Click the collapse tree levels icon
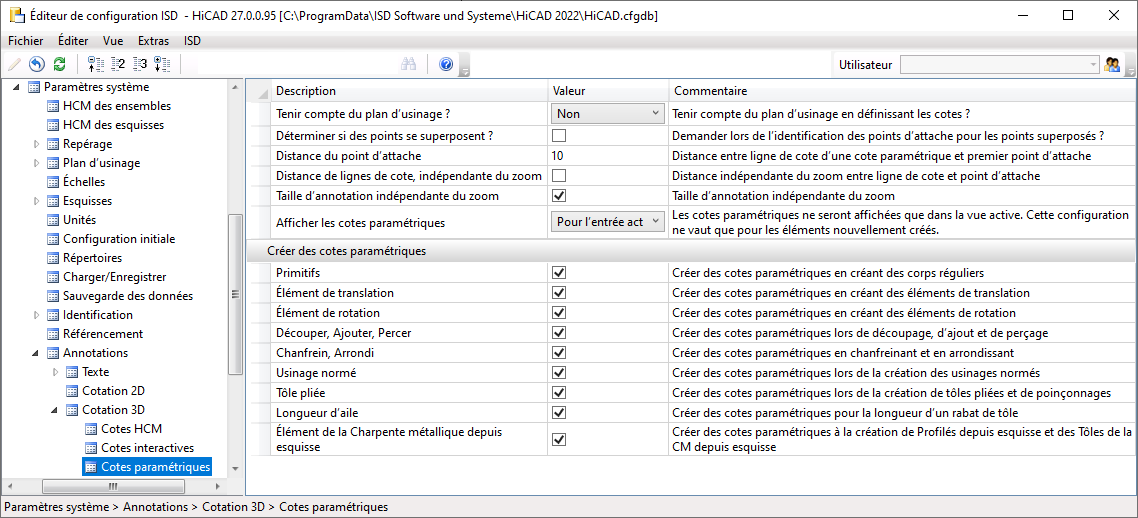 point(95,65)
